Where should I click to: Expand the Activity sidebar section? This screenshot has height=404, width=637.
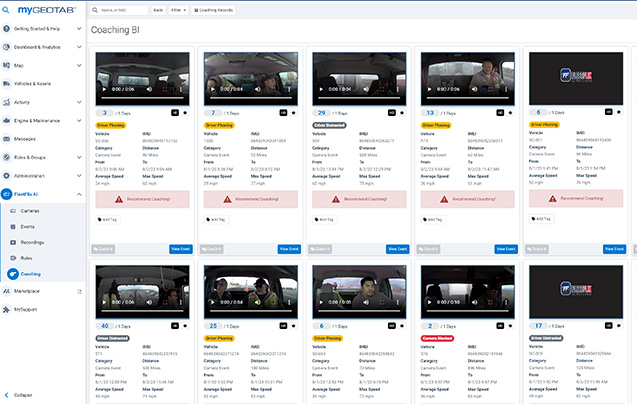point(79,102)
